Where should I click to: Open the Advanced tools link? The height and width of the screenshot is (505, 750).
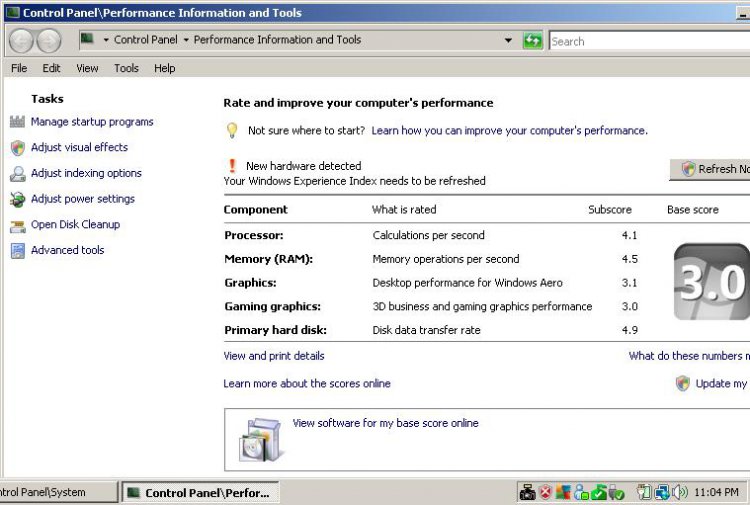click(x=67, y=250)
